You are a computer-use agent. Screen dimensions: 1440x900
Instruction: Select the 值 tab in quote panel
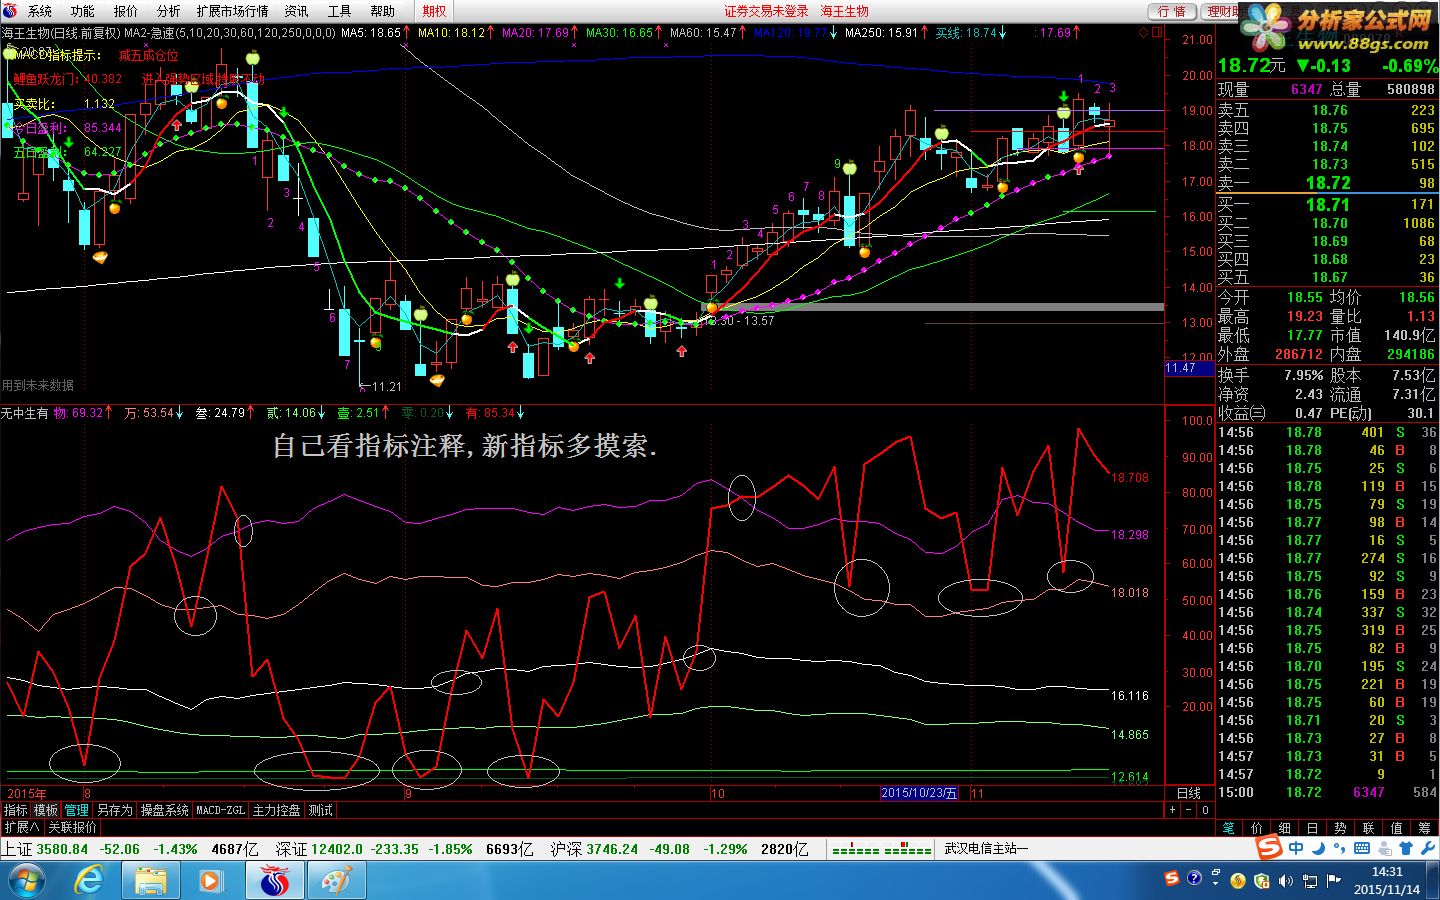(1397, 827)
